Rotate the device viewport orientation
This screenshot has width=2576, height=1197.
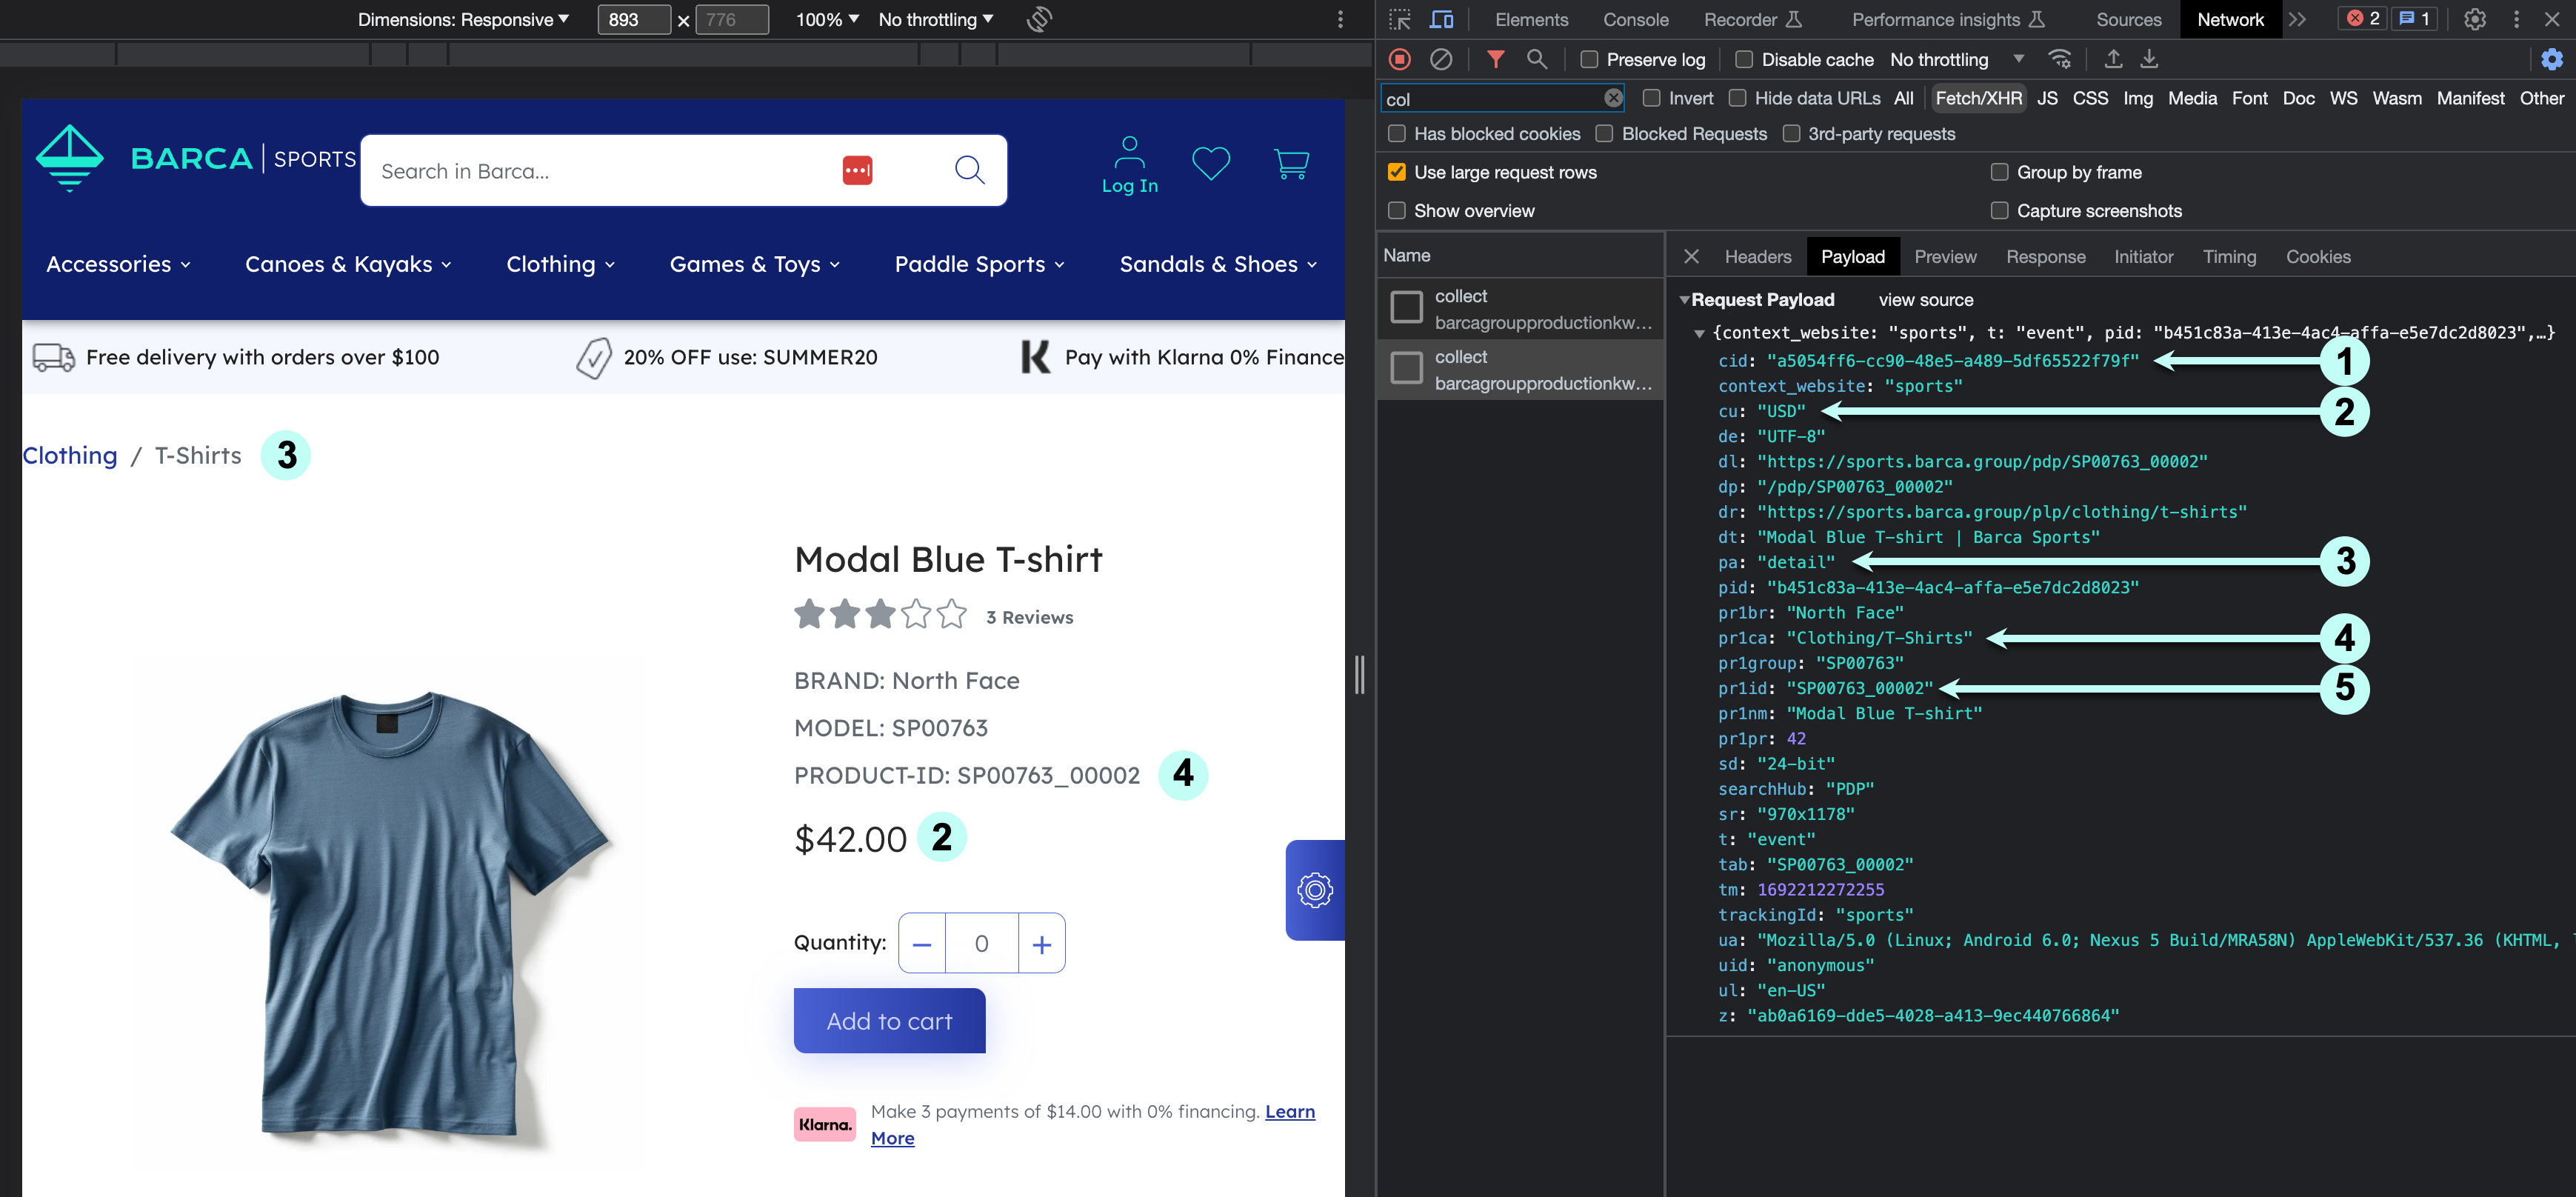pyautogui.click(x=1040, y=19)
